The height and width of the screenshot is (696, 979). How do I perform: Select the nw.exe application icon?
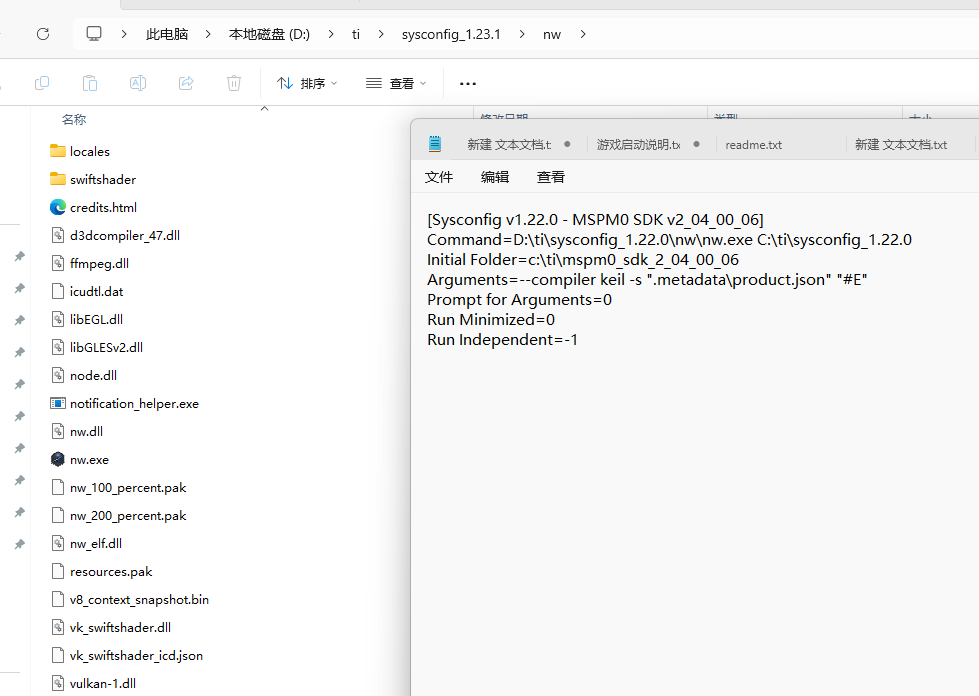coord(57,459)
